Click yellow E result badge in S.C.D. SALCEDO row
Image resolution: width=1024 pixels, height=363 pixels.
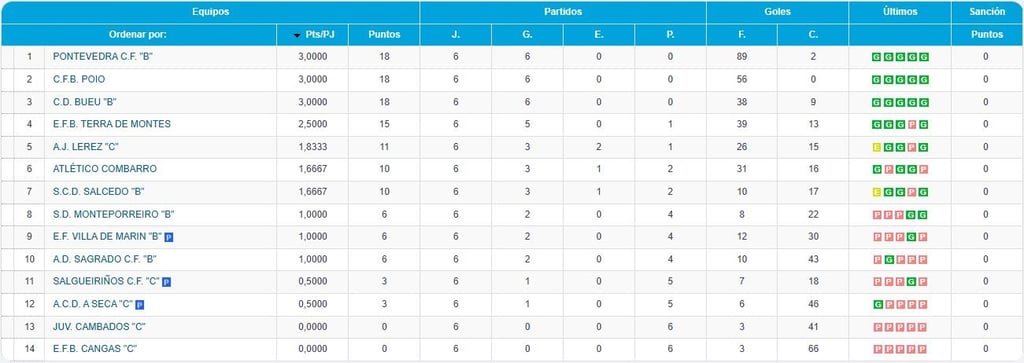[x=877, y=192]
